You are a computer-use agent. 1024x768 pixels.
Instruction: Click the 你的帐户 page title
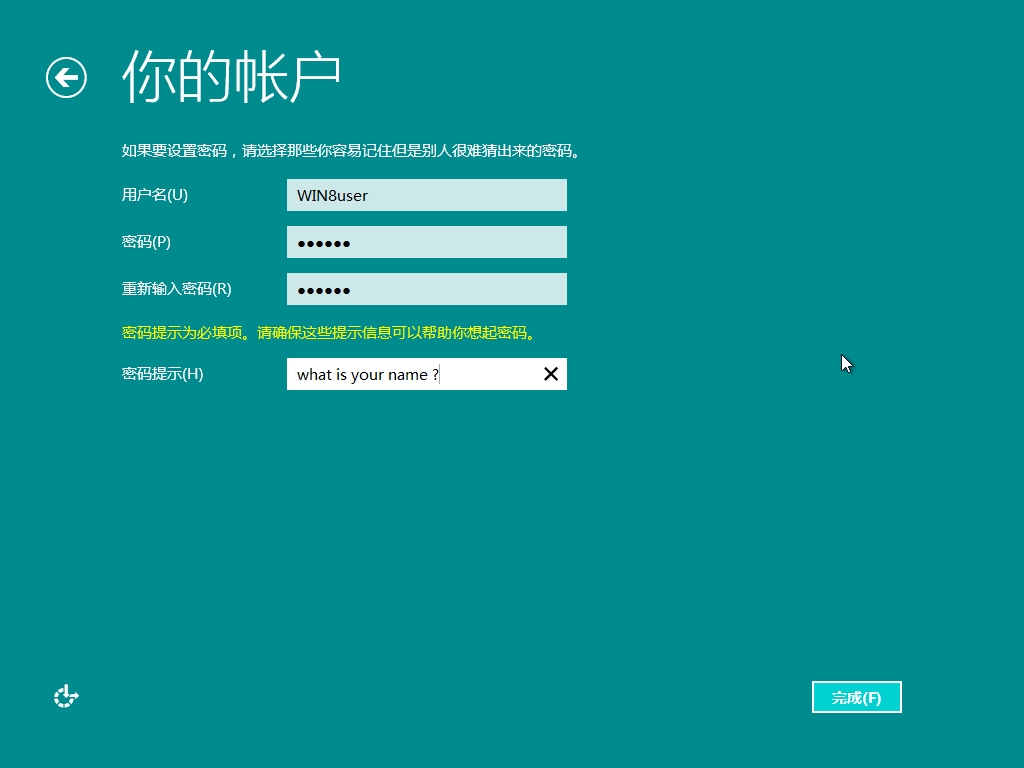pyautogui.click(x=231, y=77)
